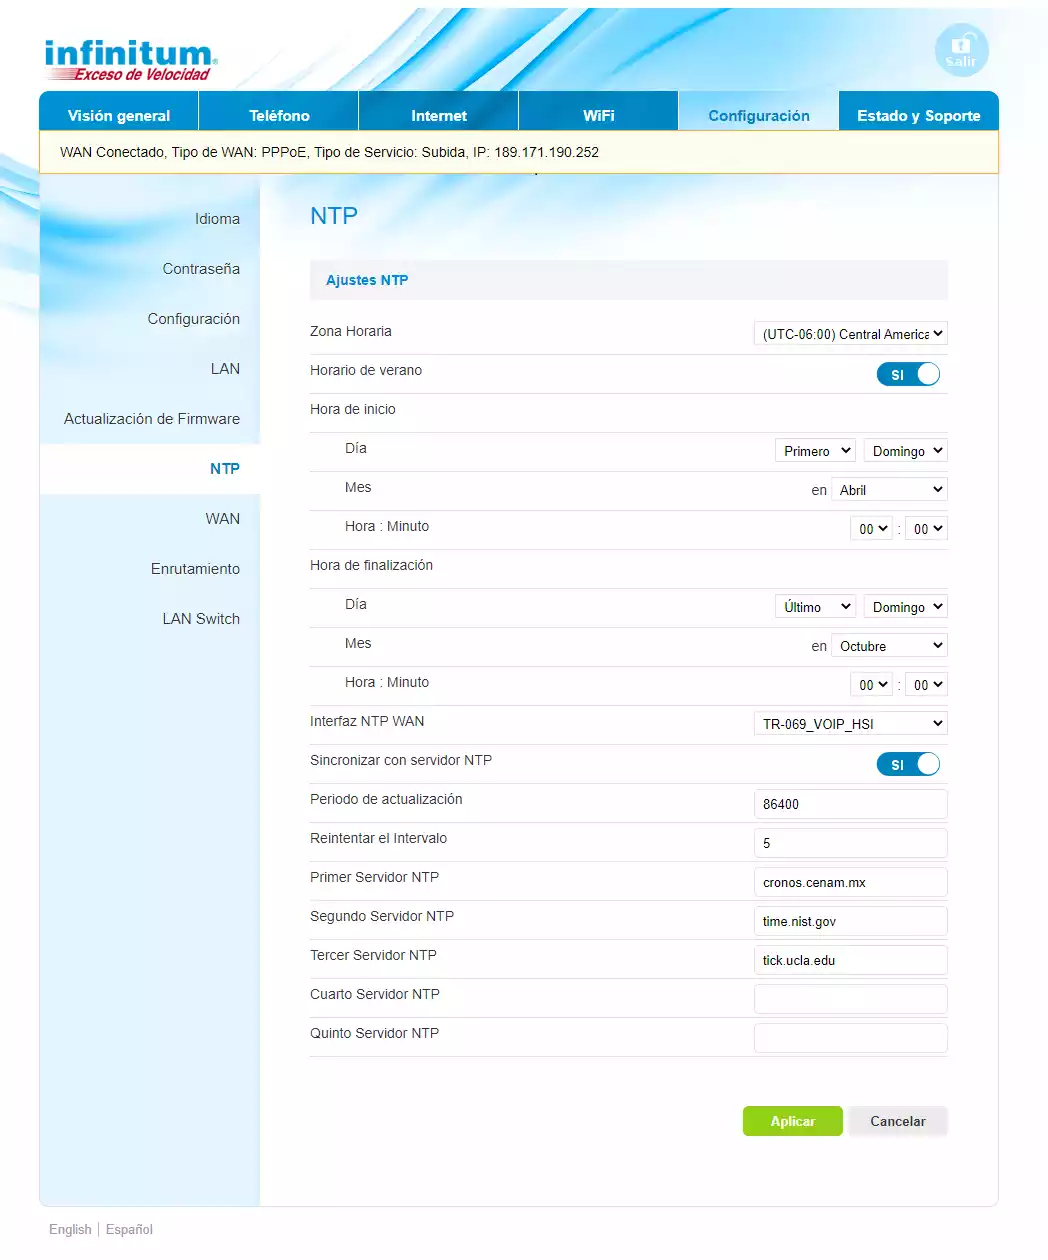Go to Estado y Soporte tab

tap(918, 115)
